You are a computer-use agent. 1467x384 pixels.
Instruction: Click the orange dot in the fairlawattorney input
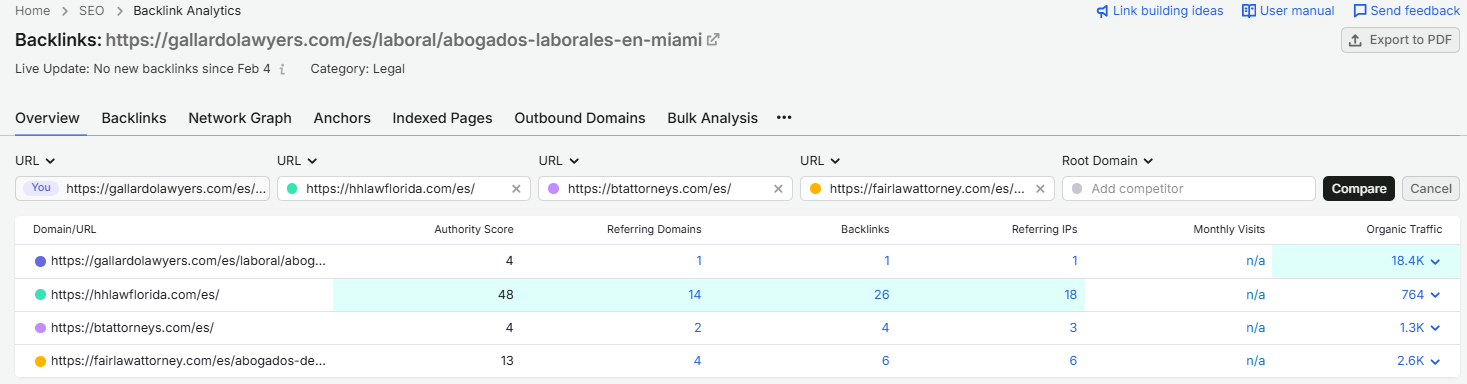(x=816, y=188)
